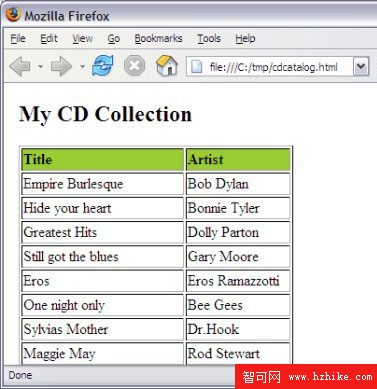Click the green Title column header

103,159
